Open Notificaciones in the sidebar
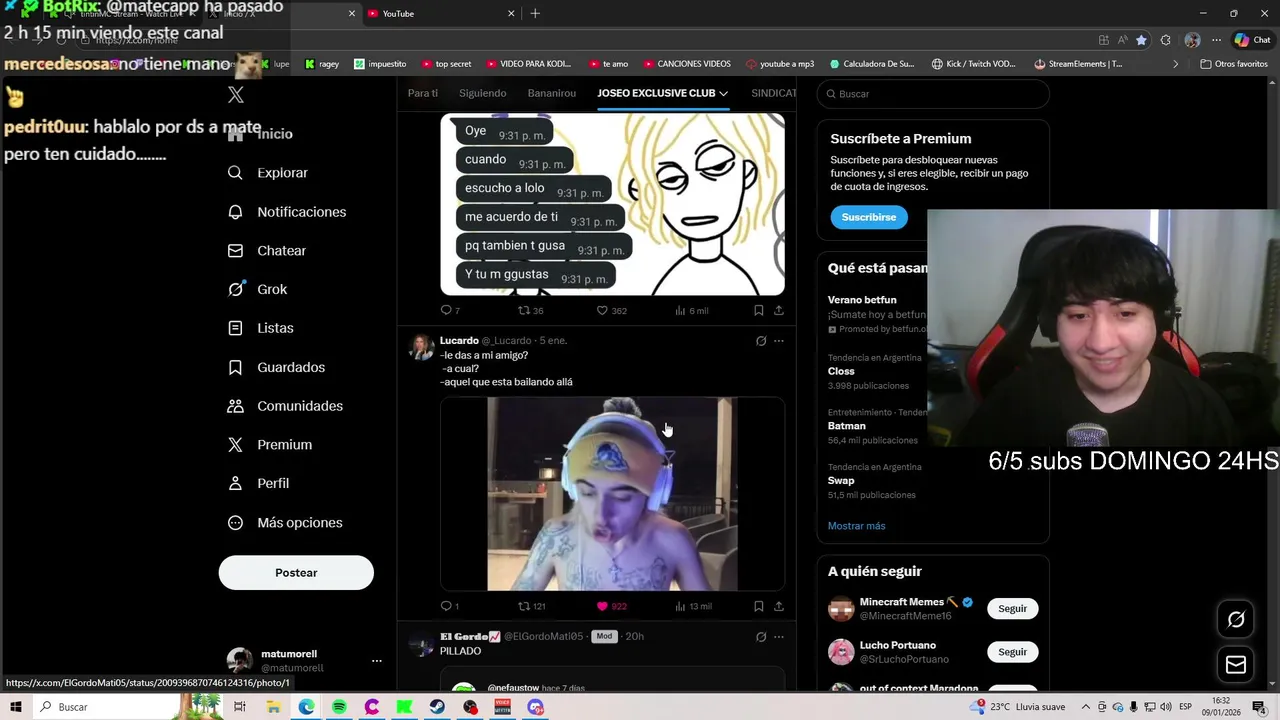This screenshot has width=1280, height=720. tap(287, 212)
